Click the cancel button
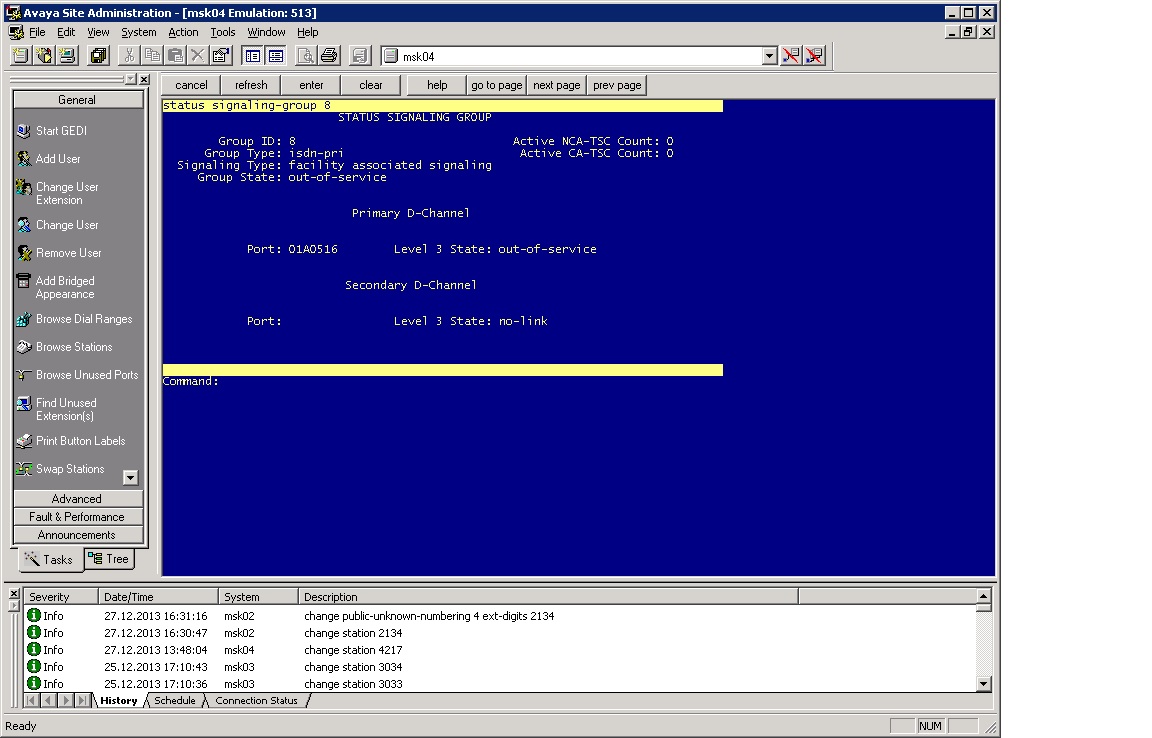This screenshot has width=1152, height=738. 191,85
